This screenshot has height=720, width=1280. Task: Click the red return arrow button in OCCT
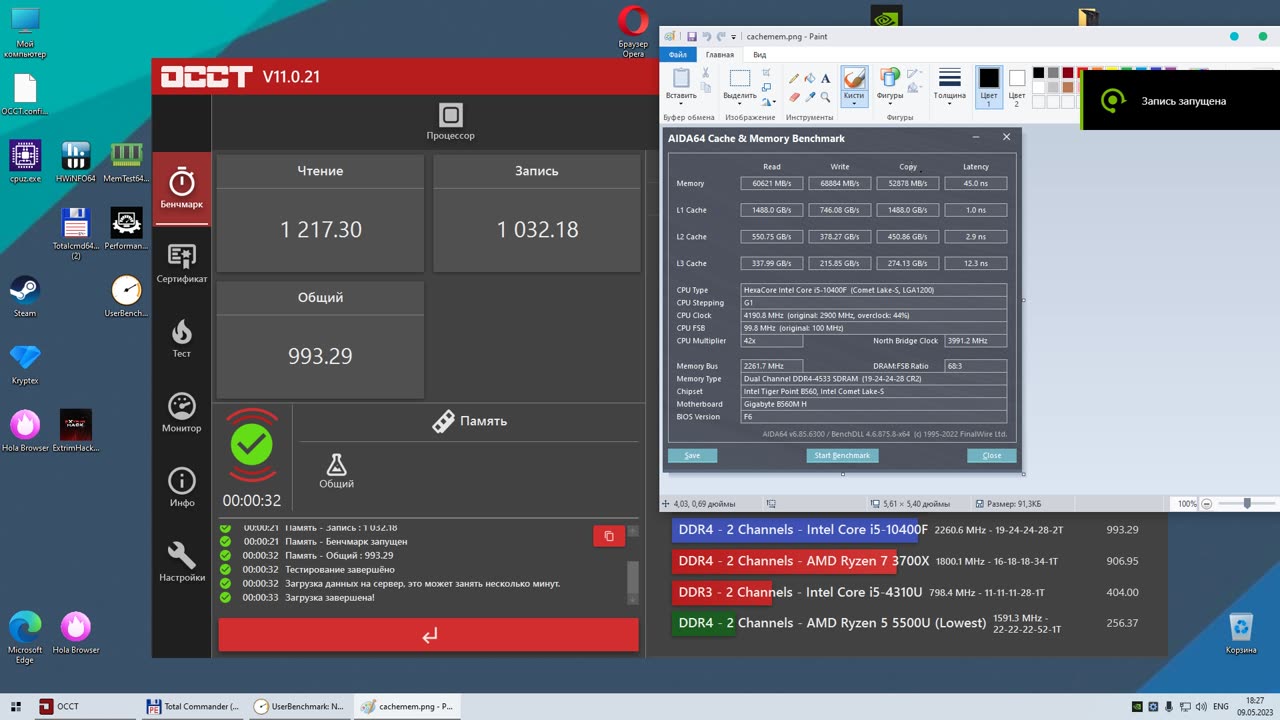(x=429, y=635)
